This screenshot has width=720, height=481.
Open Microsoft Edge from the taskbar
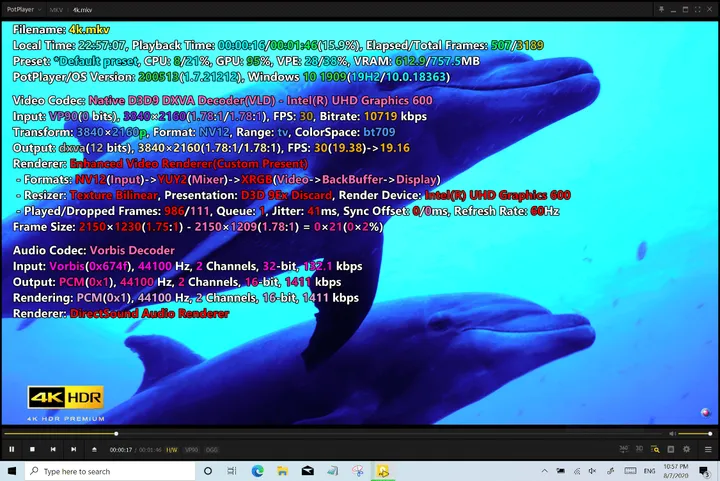click(x=258, y=471)
